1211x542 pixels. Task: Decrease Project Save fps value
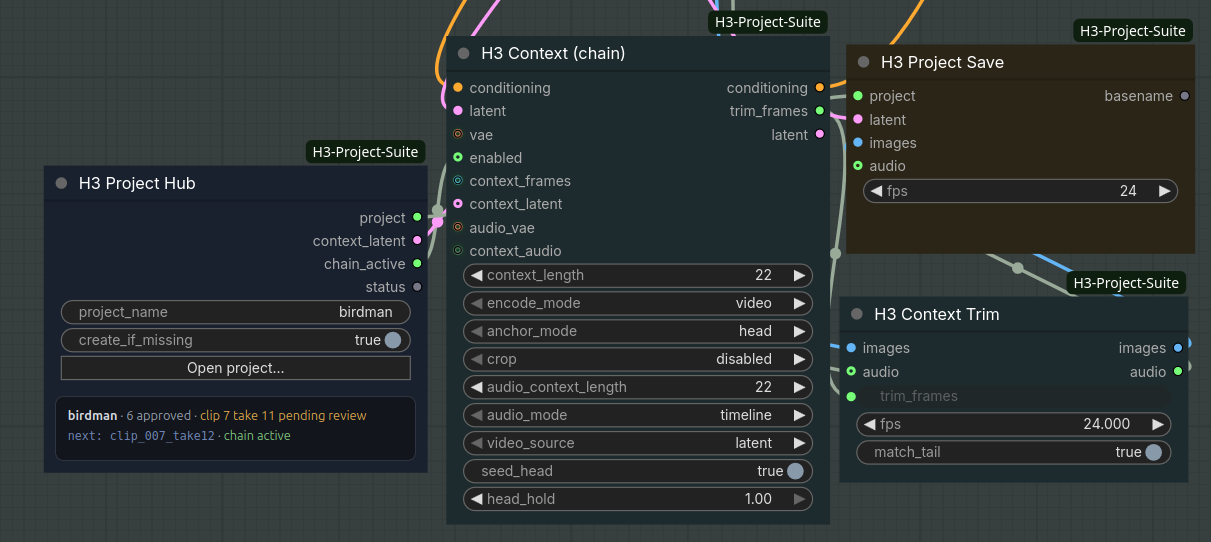coord(877,191)
